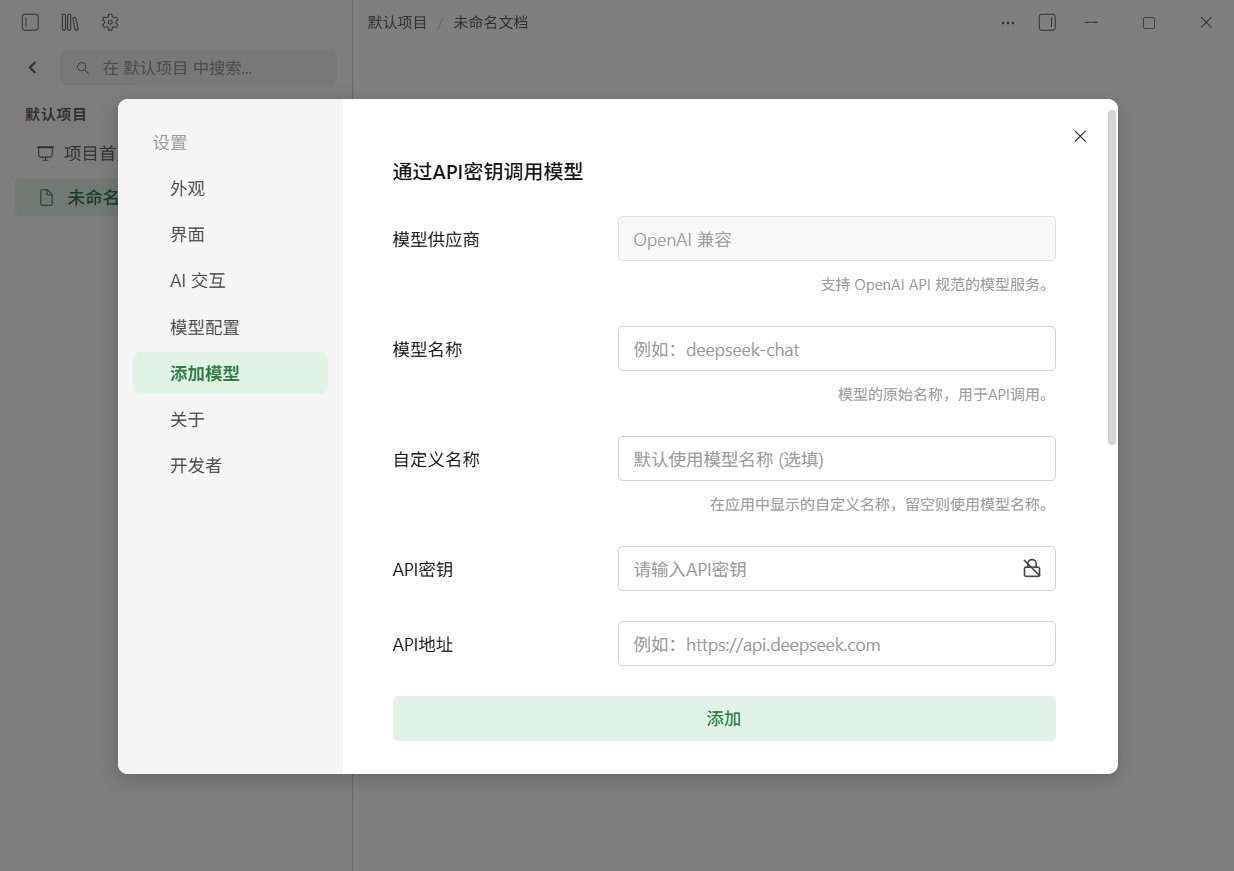Viewport: 1234px width, 871px height.
Task: Click the 未命名 document icon in sidebar
Action: (x=45, y=197)
